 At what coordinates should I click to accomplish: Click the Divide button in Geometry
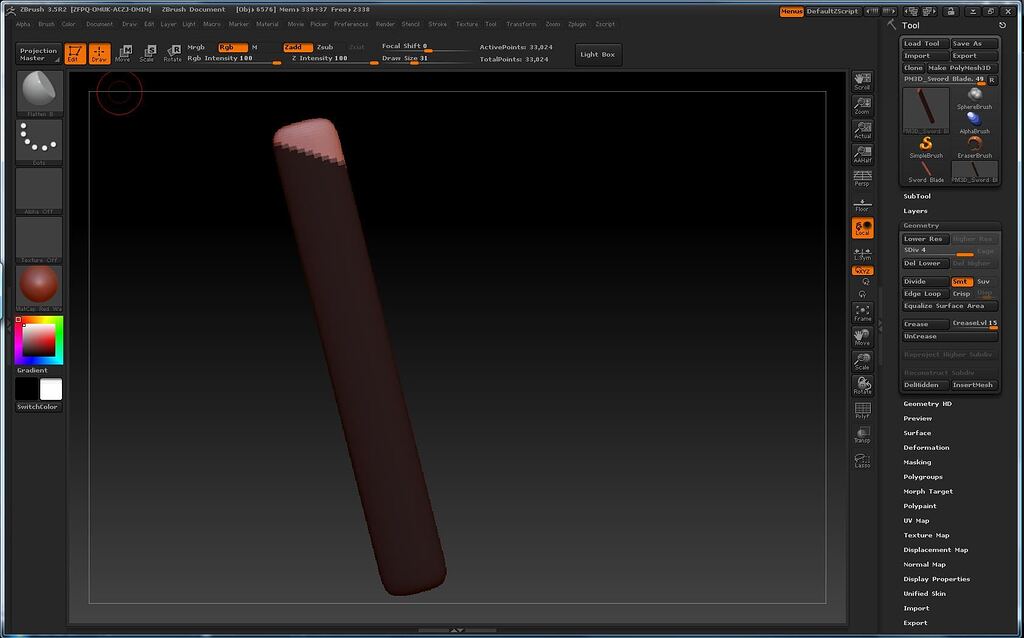pyautogui.click(x=923, y=281)
